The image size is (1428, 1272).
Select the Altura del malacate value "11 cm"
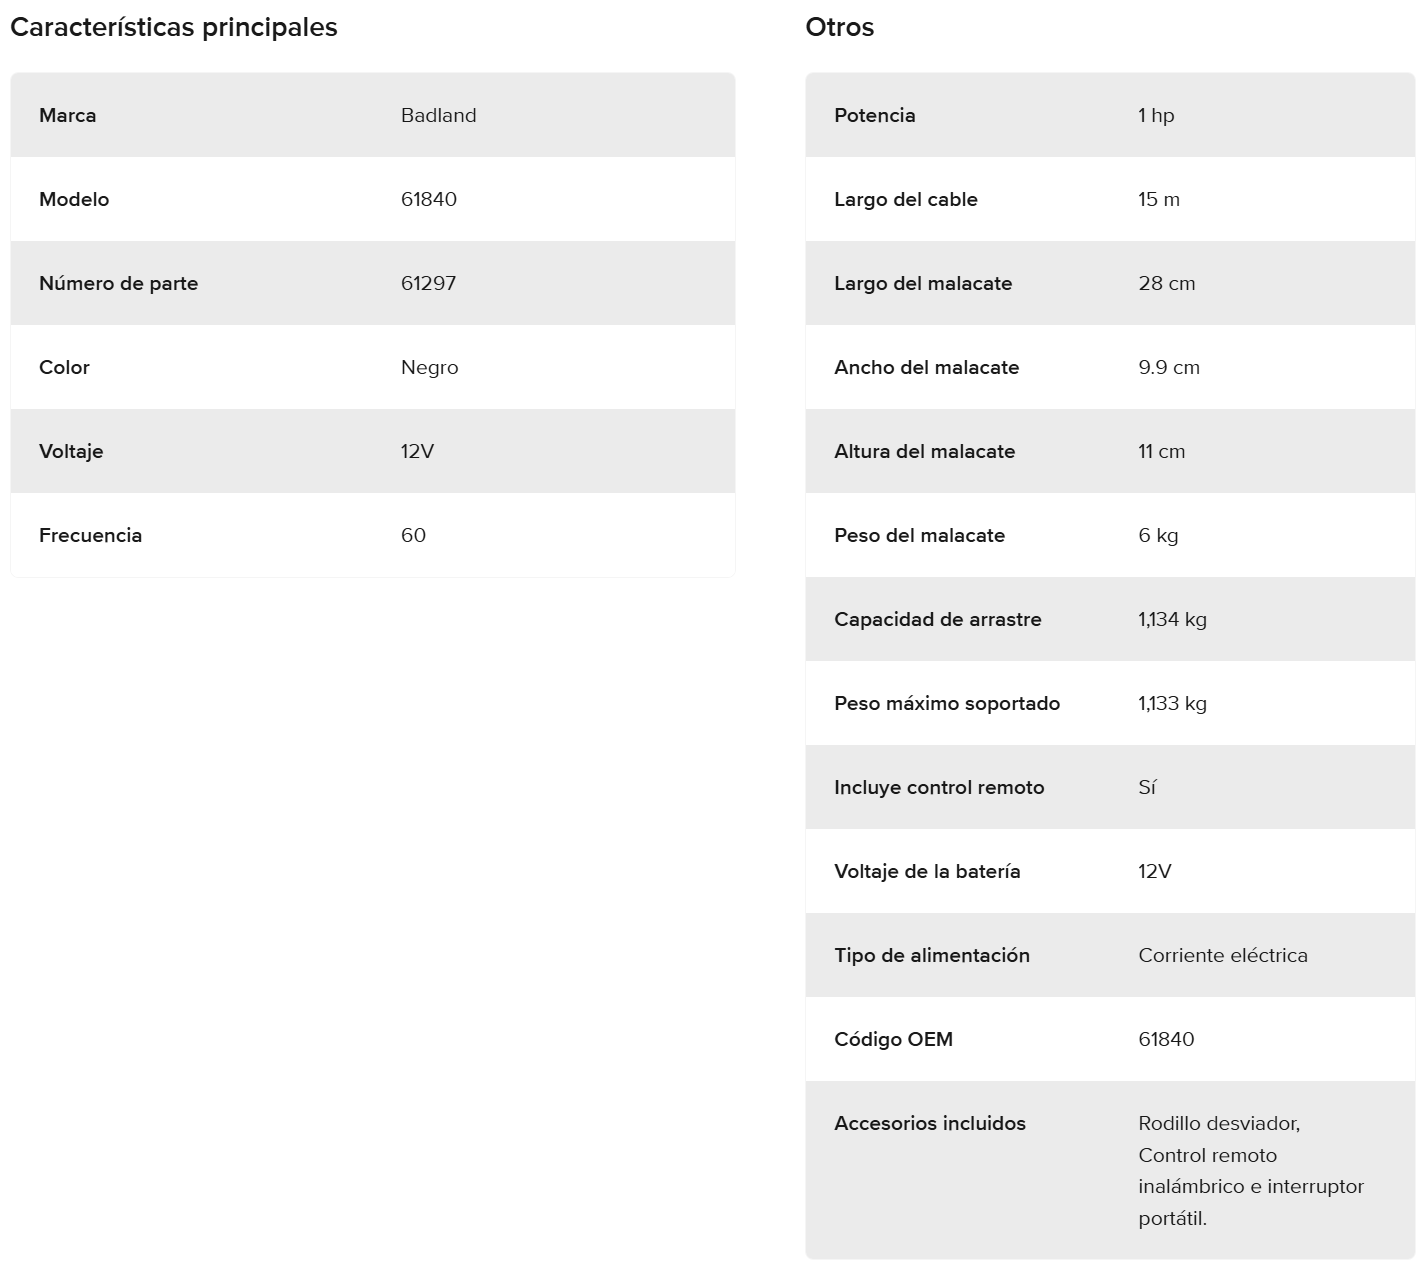click(x=1161, y=451)
